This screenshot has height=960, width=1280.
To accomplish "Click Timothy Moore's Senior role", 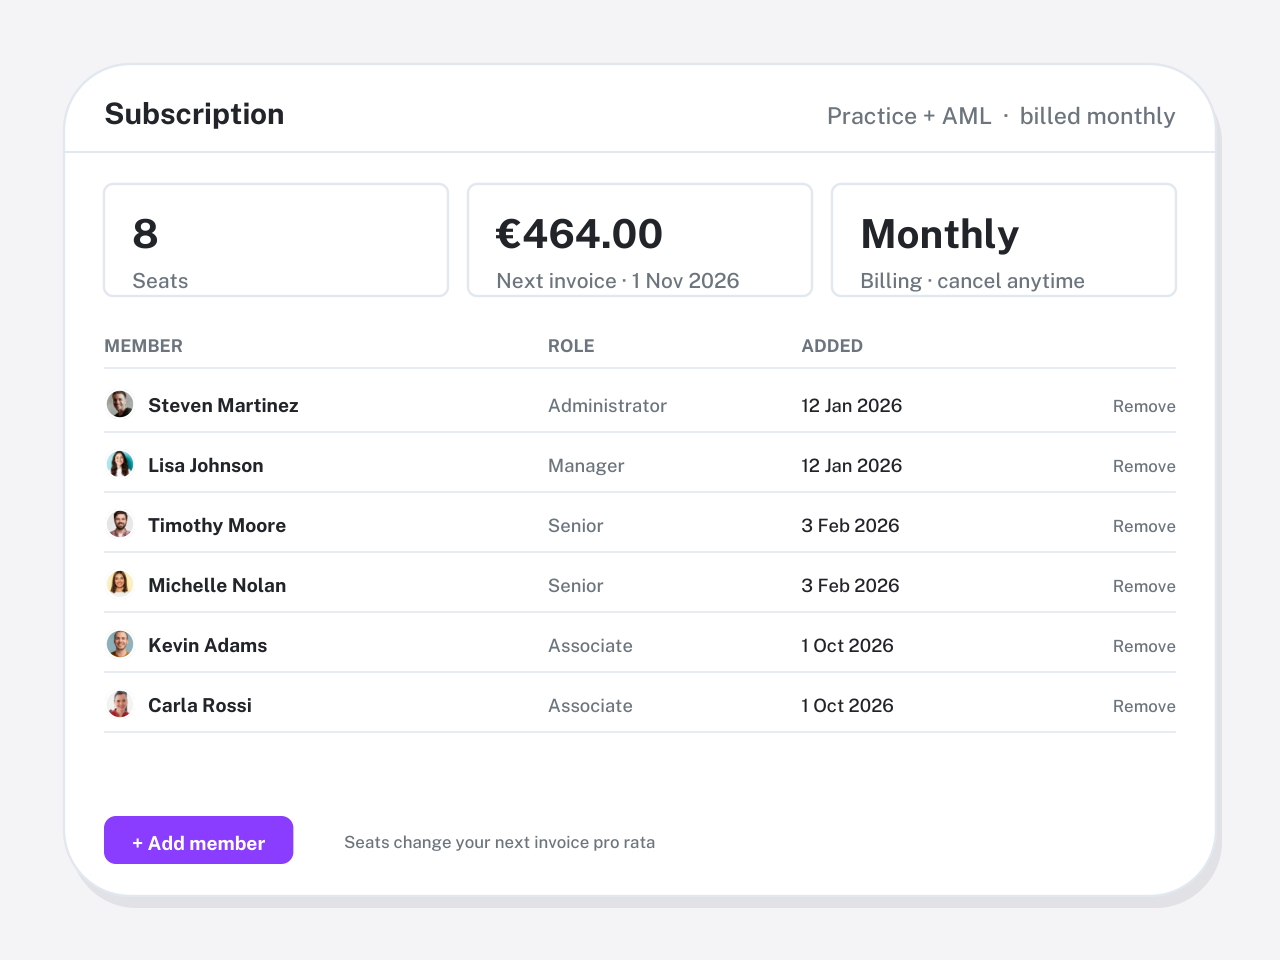I will [576, 525].
